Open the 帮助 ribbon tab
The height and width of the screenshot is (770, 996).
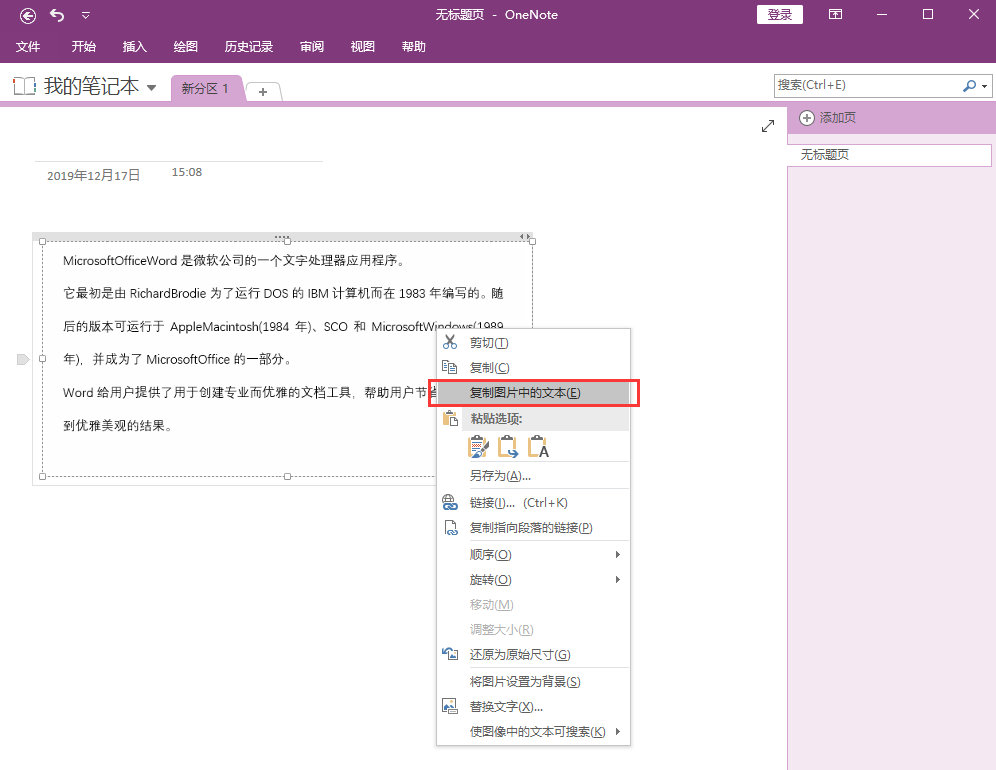click(414, 46)
